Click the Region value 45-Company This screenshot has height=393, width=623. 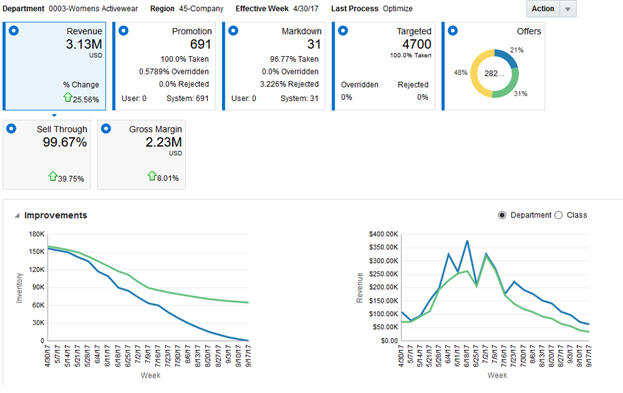tap(201, 8)
